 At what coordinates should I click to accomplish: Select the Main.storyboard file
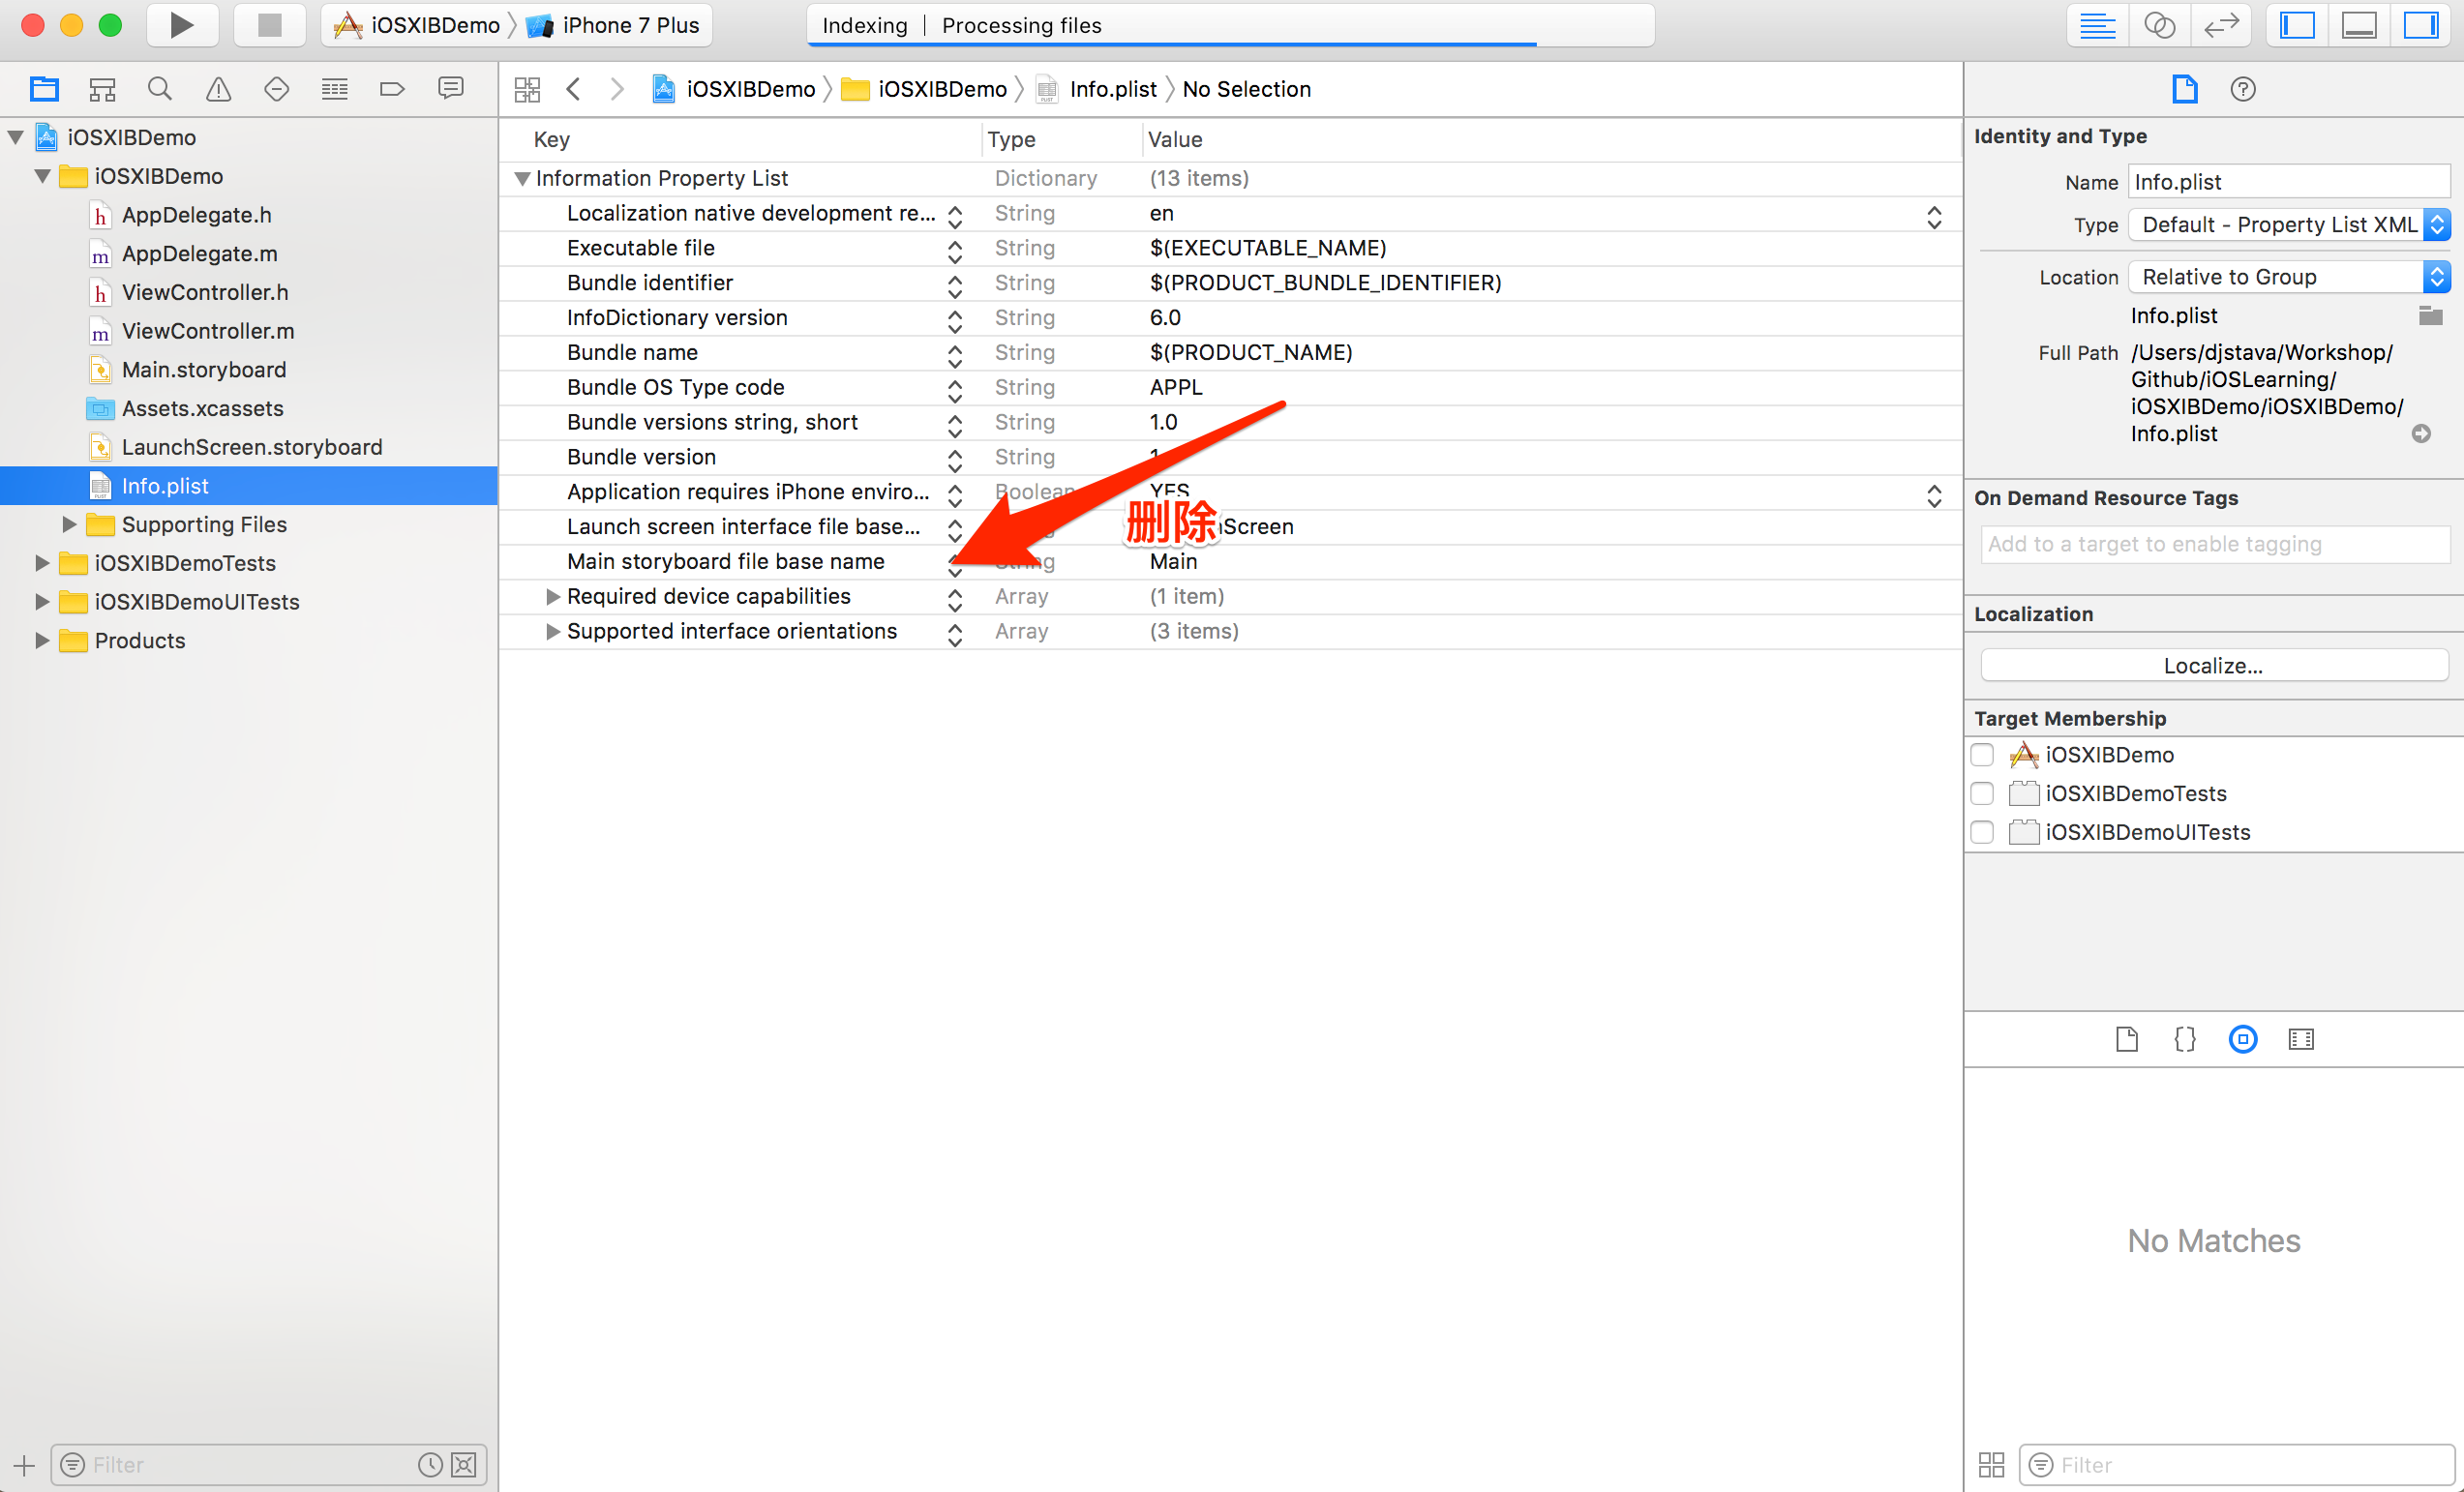point(203,370)
